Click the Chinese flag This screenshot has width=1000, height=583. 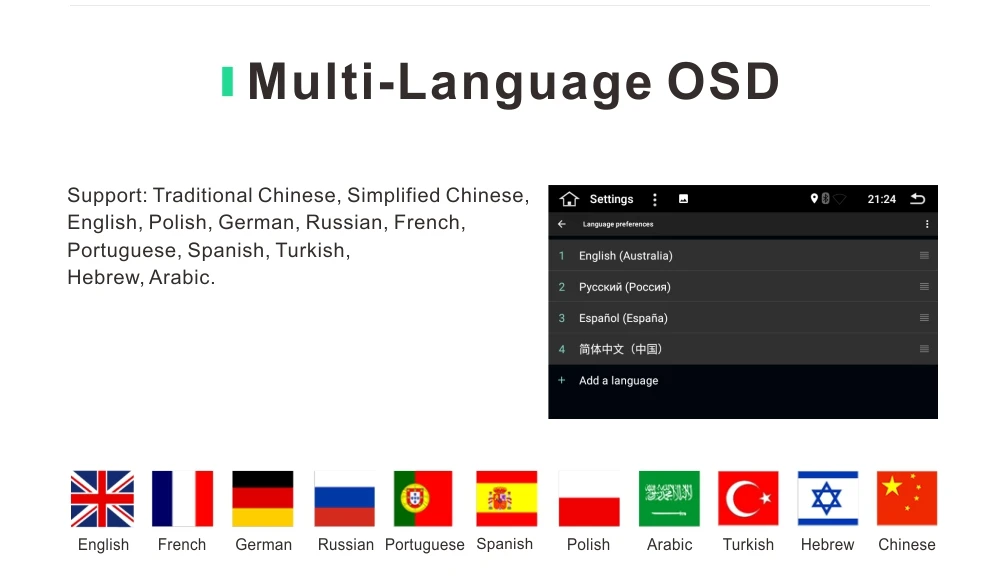click(x=907, y=499)
